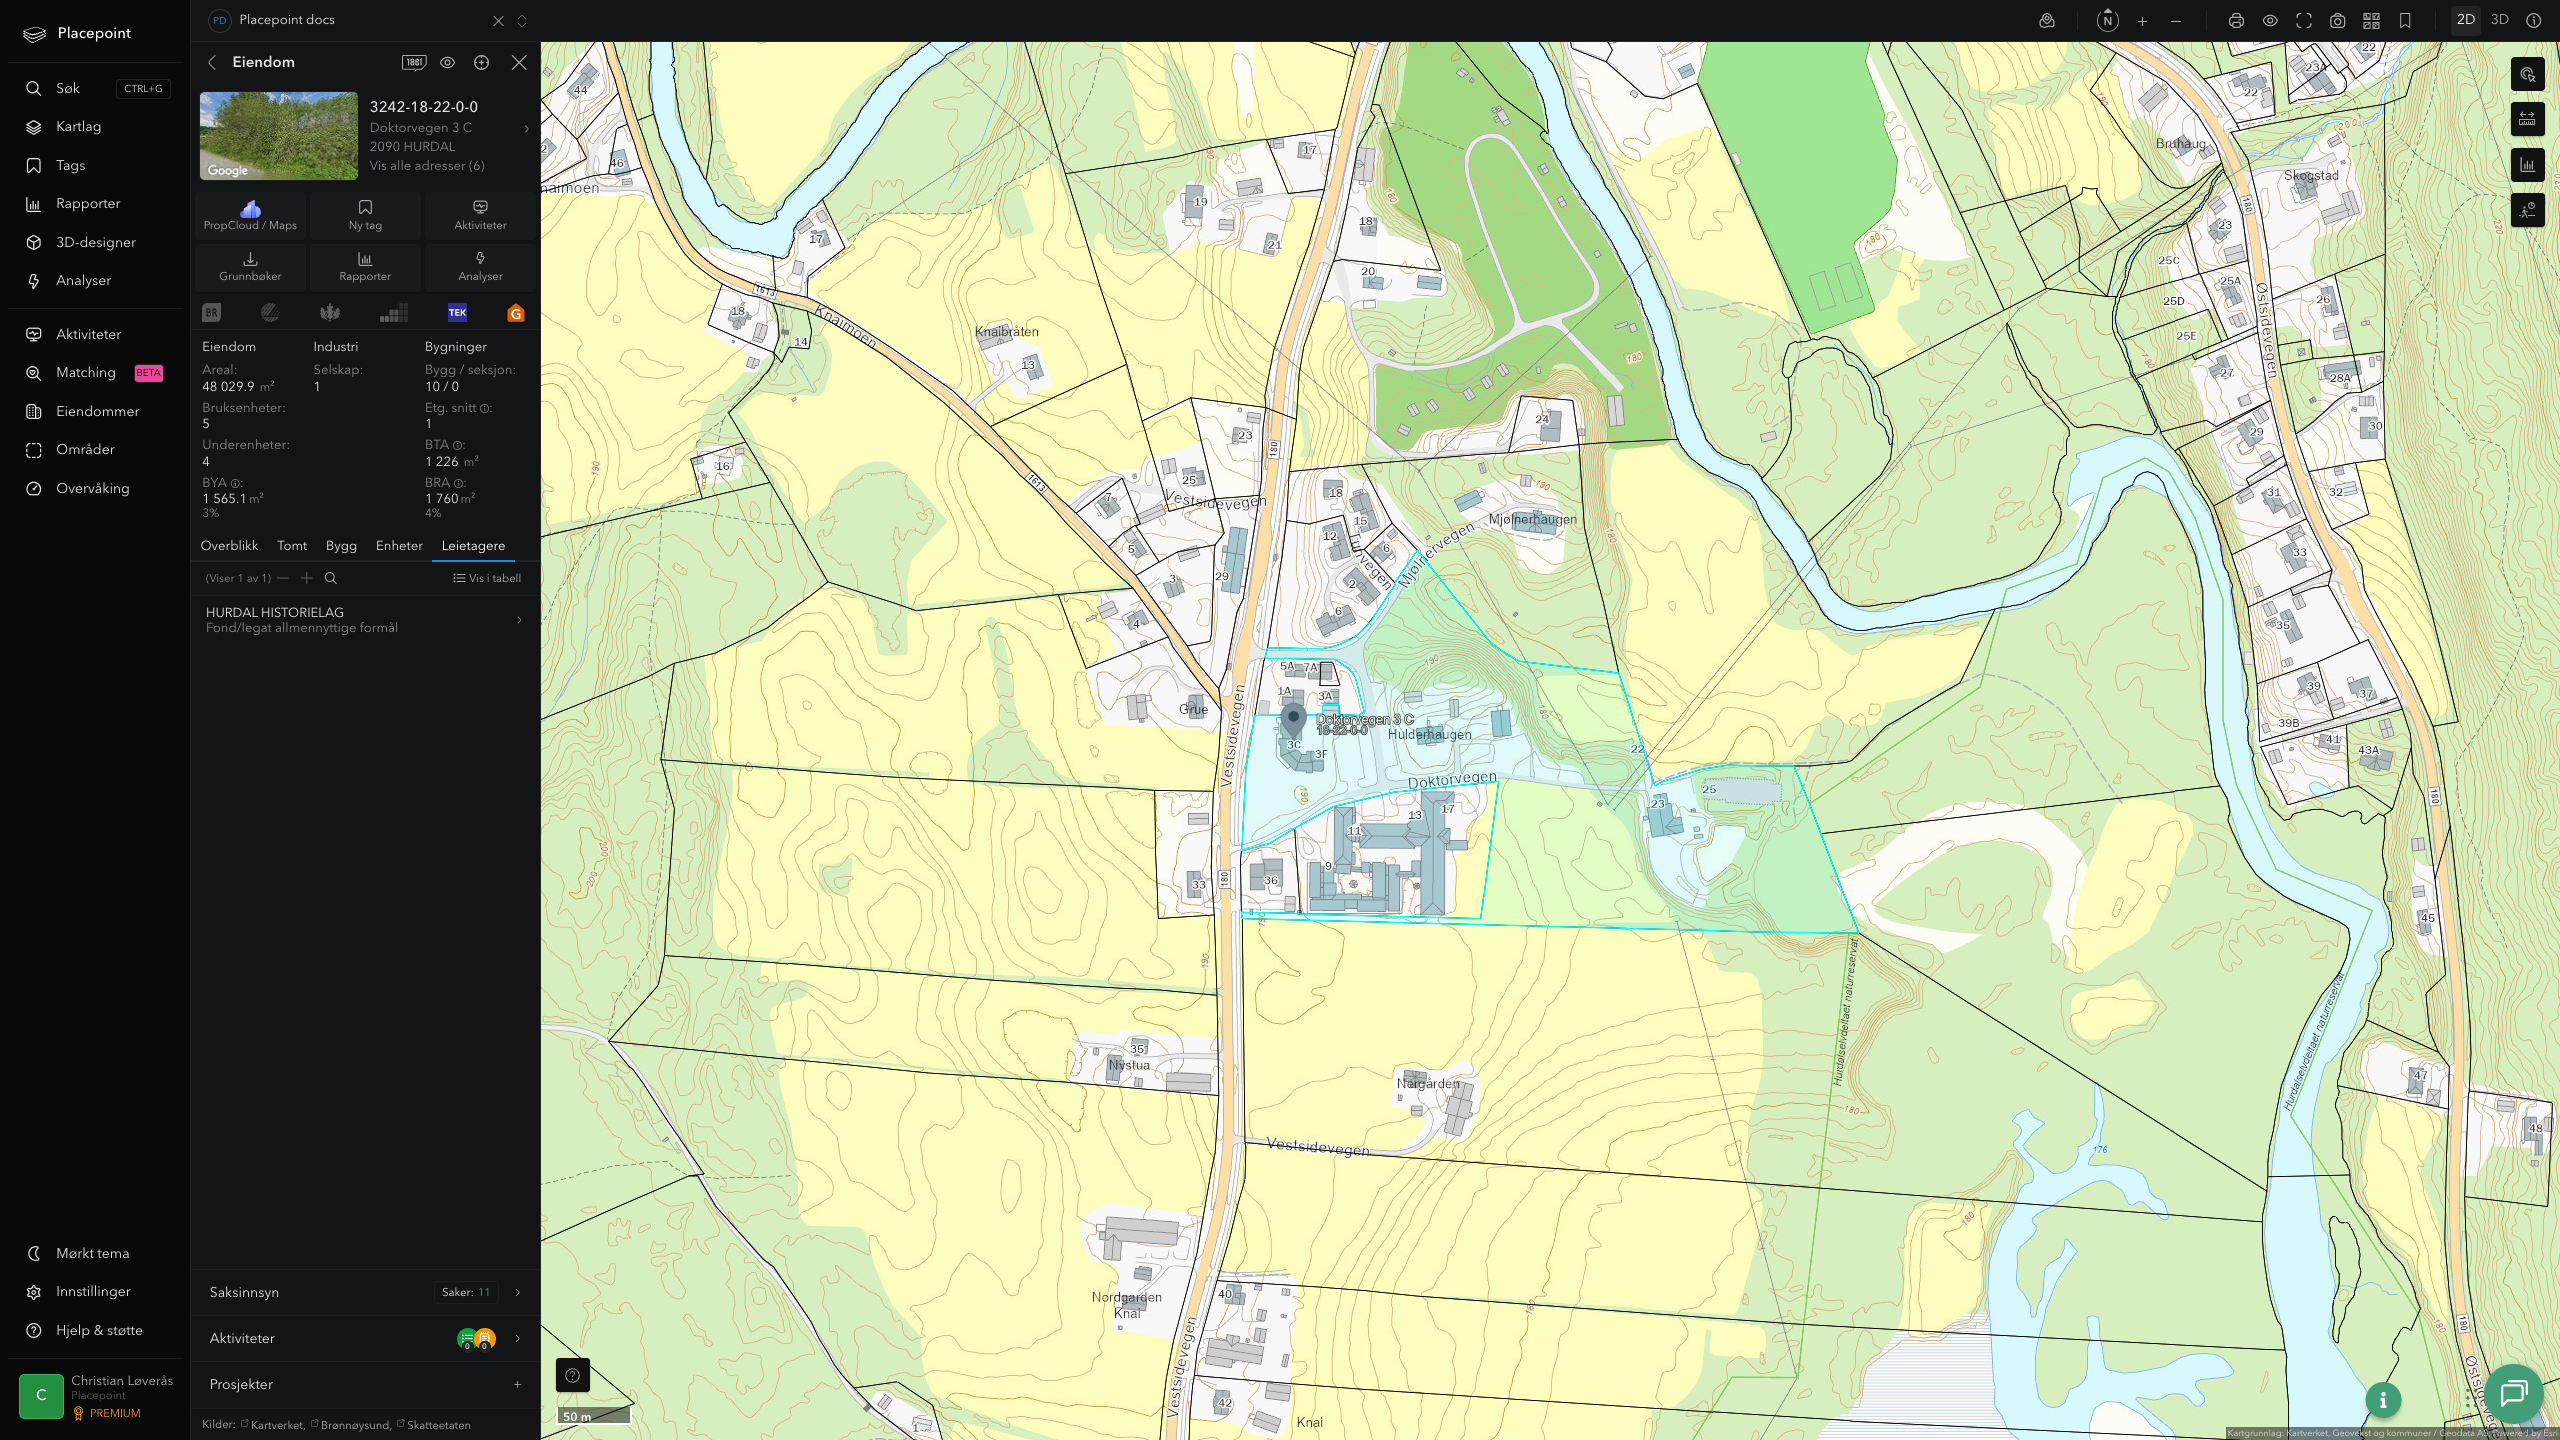Open the orange G house source icon
2560x1440 pixels.
[516, 313]
